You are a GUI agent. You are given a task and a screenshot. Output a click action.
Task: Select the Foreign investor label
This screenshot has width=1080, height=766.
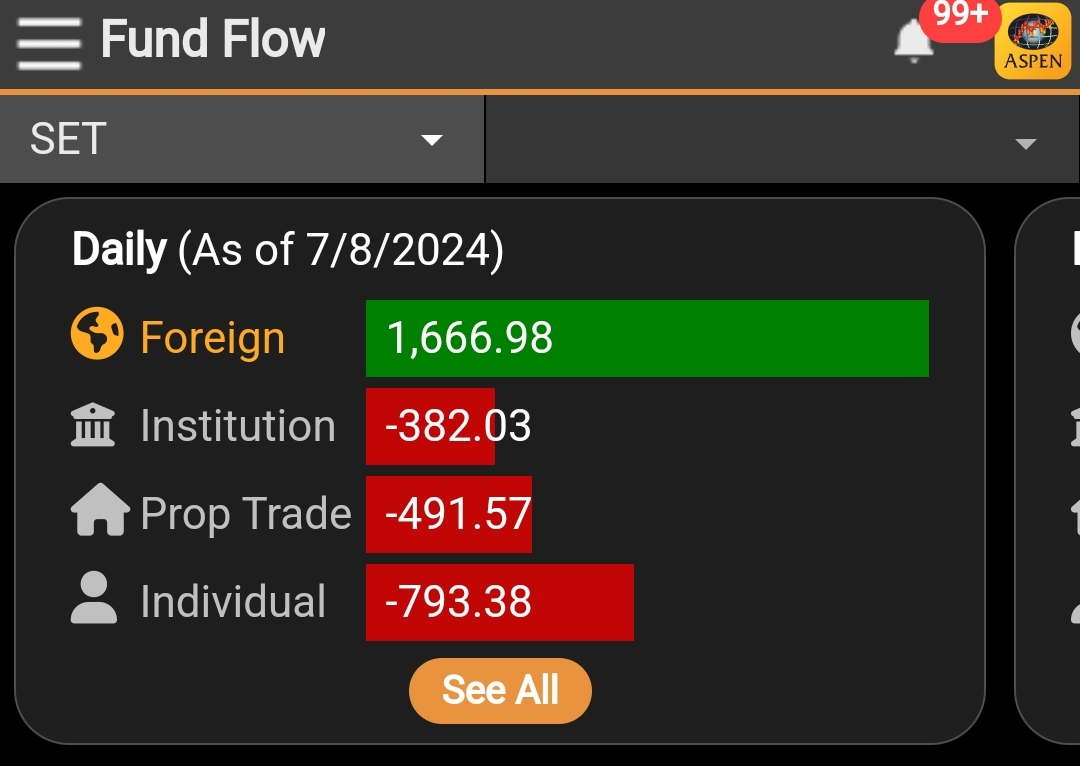(x=212, y=338)
